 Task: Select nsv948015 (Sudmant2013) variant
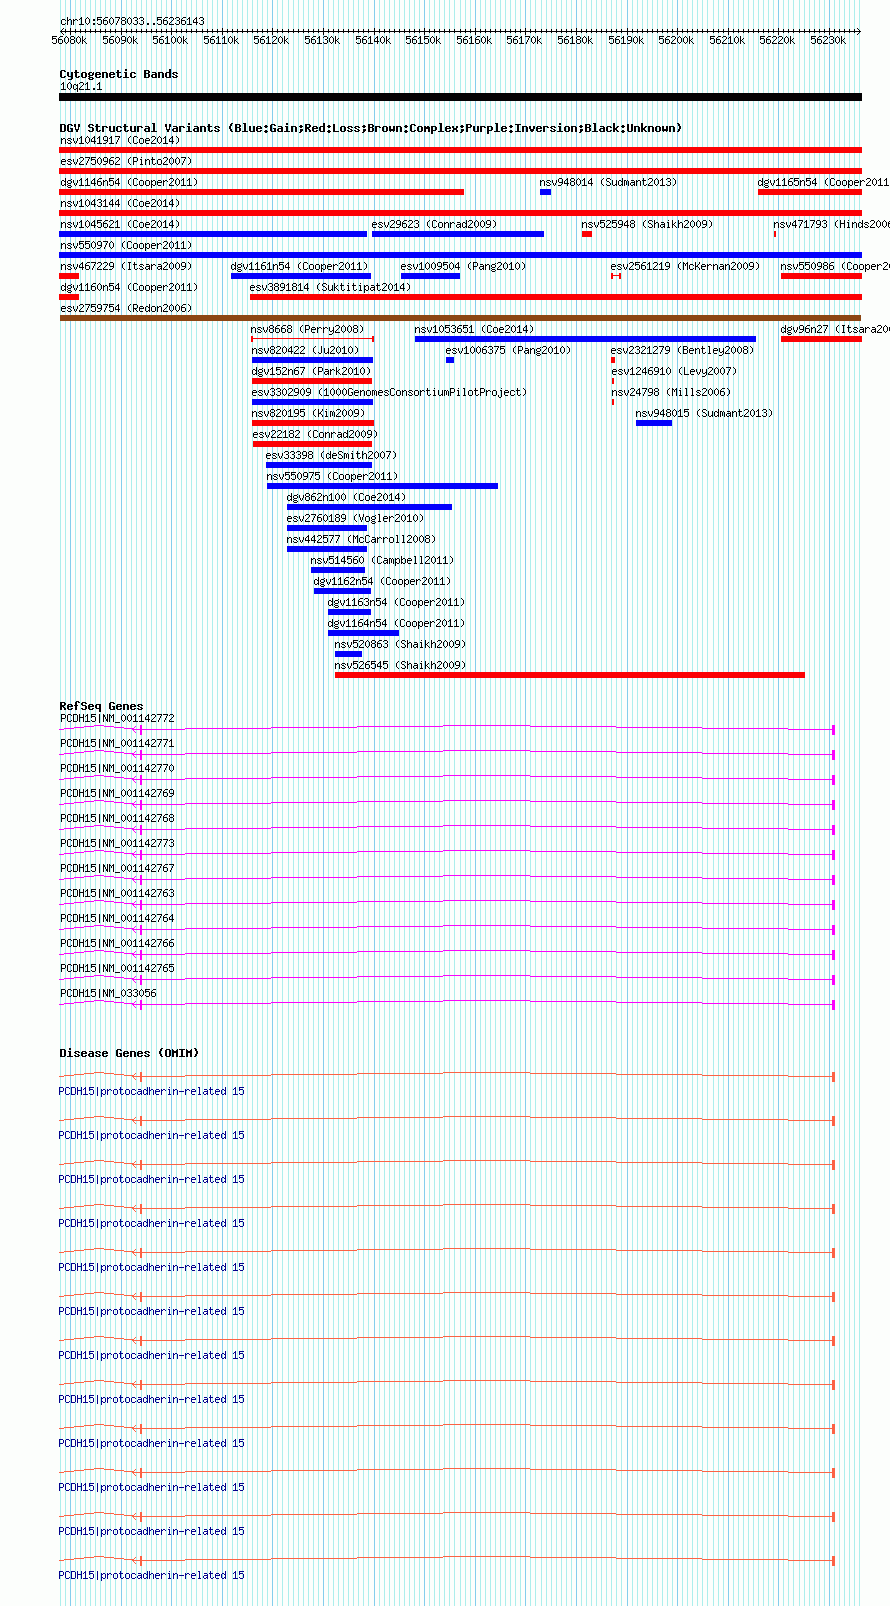pyautogui.click(x=704, y=413)
